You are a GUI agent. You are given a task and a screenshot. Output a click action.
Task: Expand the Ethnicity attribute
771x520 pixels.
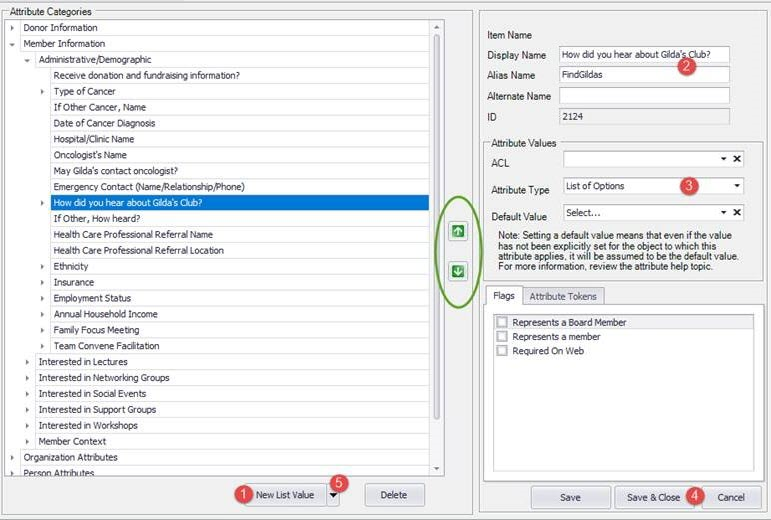click(43, 266)
